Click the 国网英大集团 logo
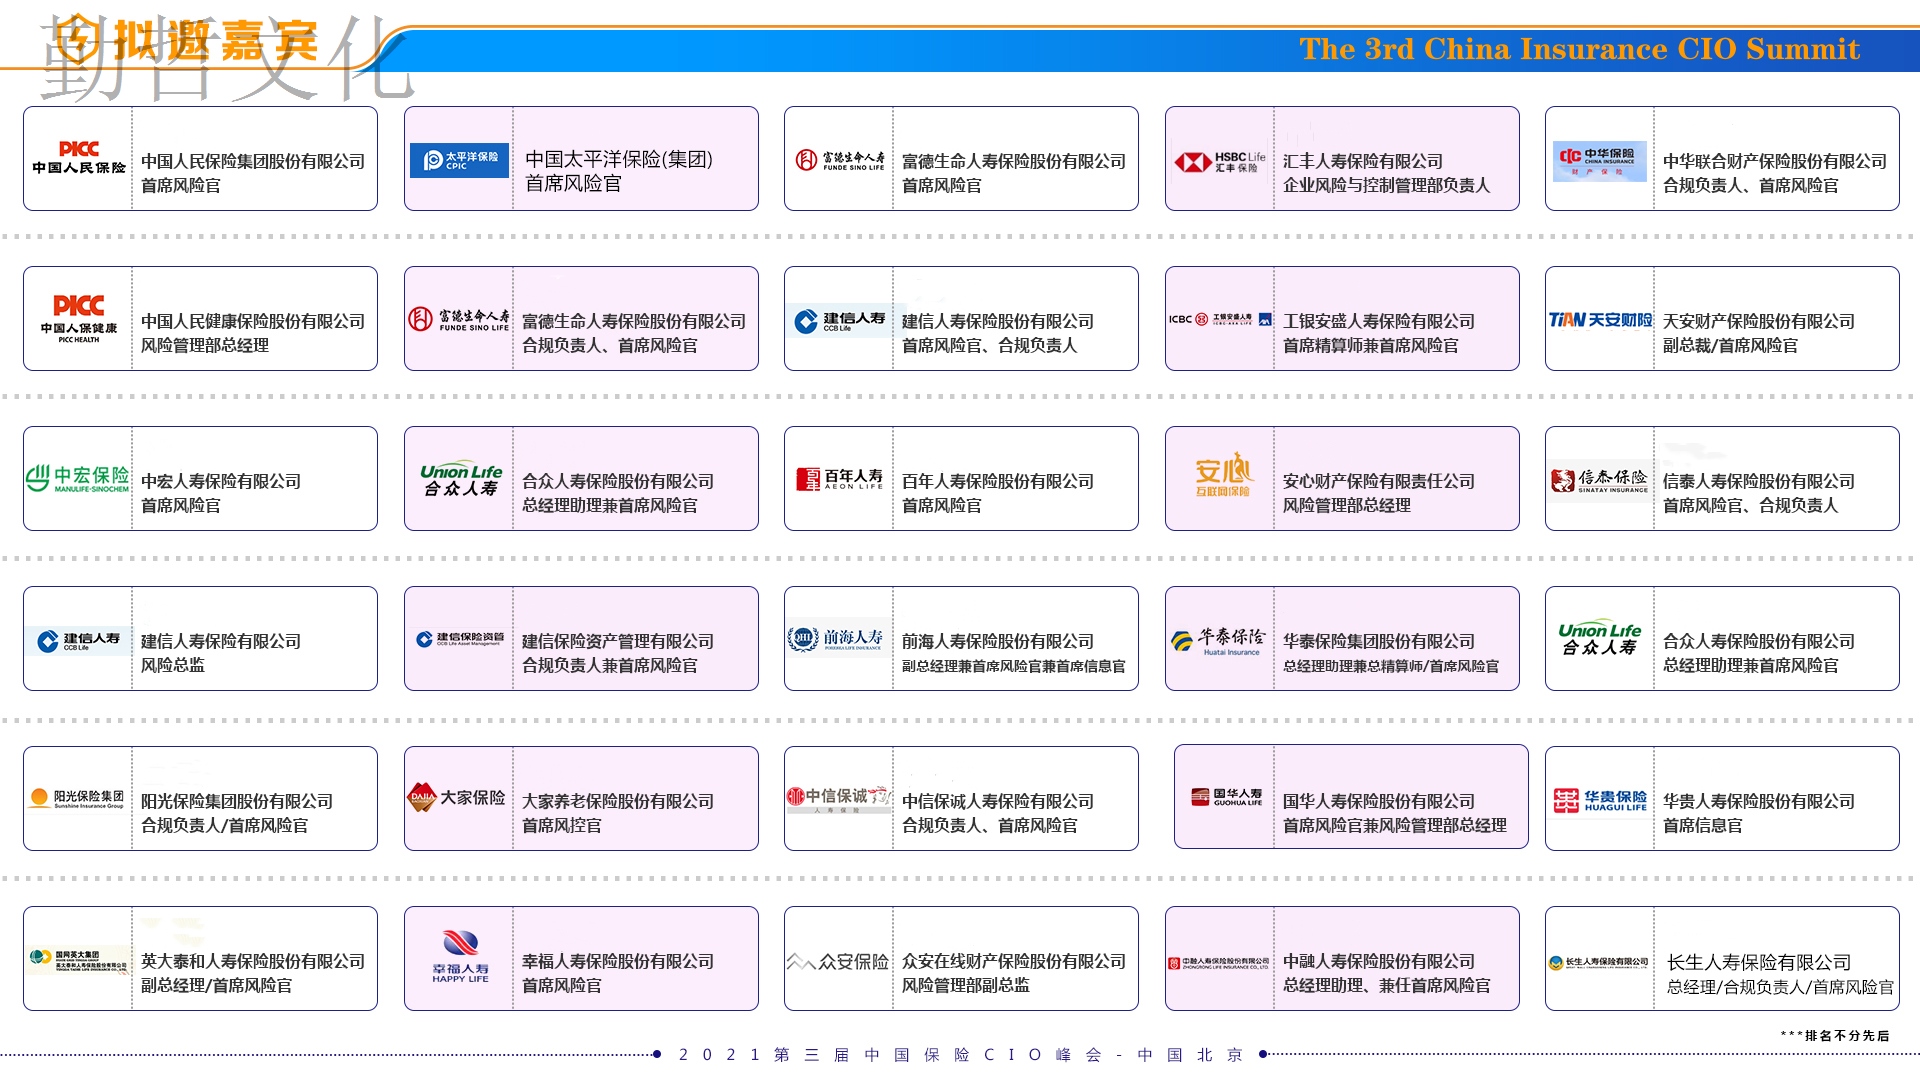 point(79,960)
